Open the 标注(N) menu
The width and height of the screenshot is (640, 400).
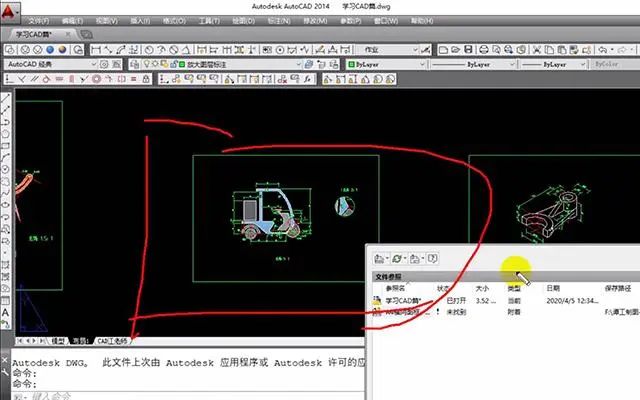[x=279, y=21]
